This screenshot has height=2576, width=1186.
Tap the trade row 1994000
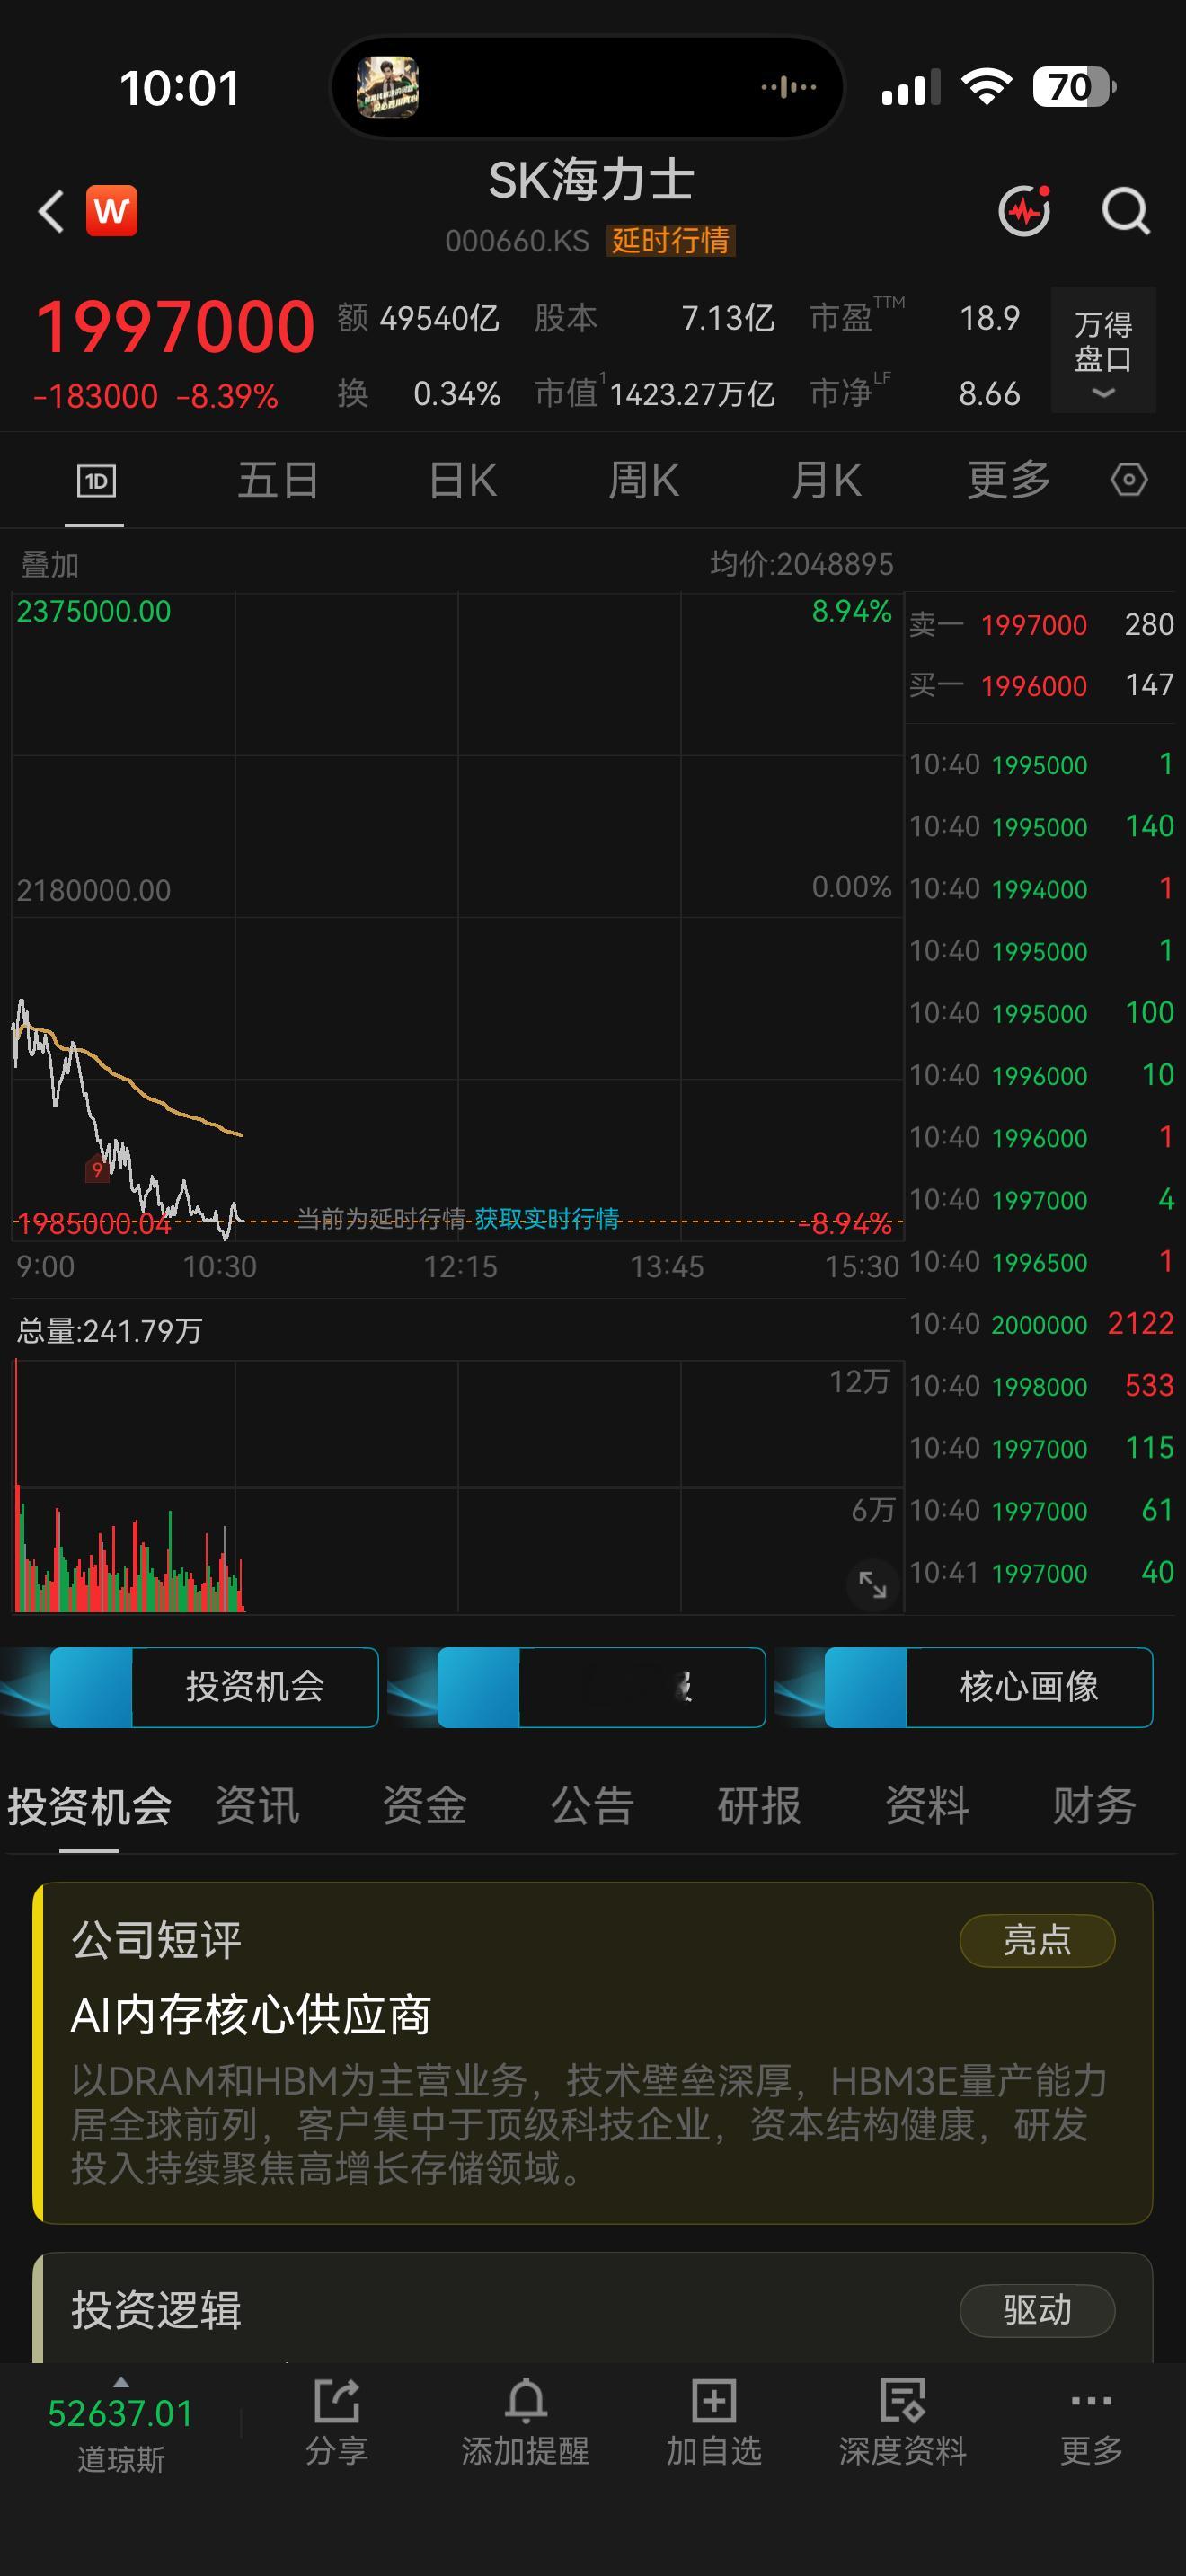click(1041, 888)
